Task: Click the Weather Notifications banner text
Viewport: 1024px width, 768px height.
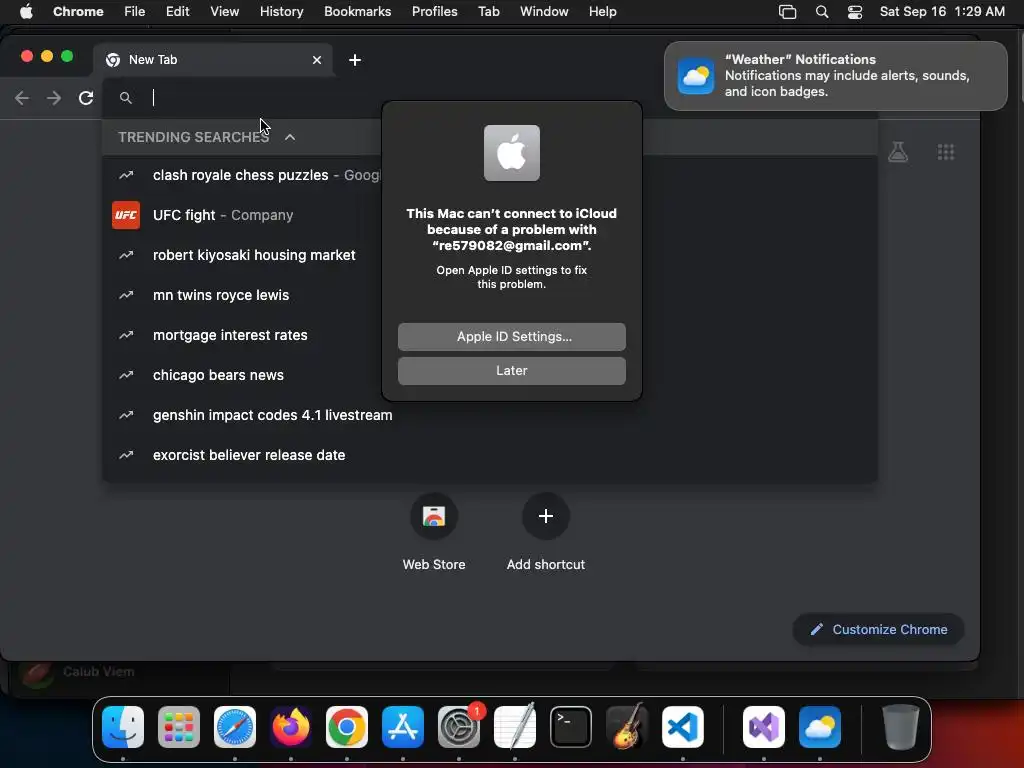Action: coord(847,76)
